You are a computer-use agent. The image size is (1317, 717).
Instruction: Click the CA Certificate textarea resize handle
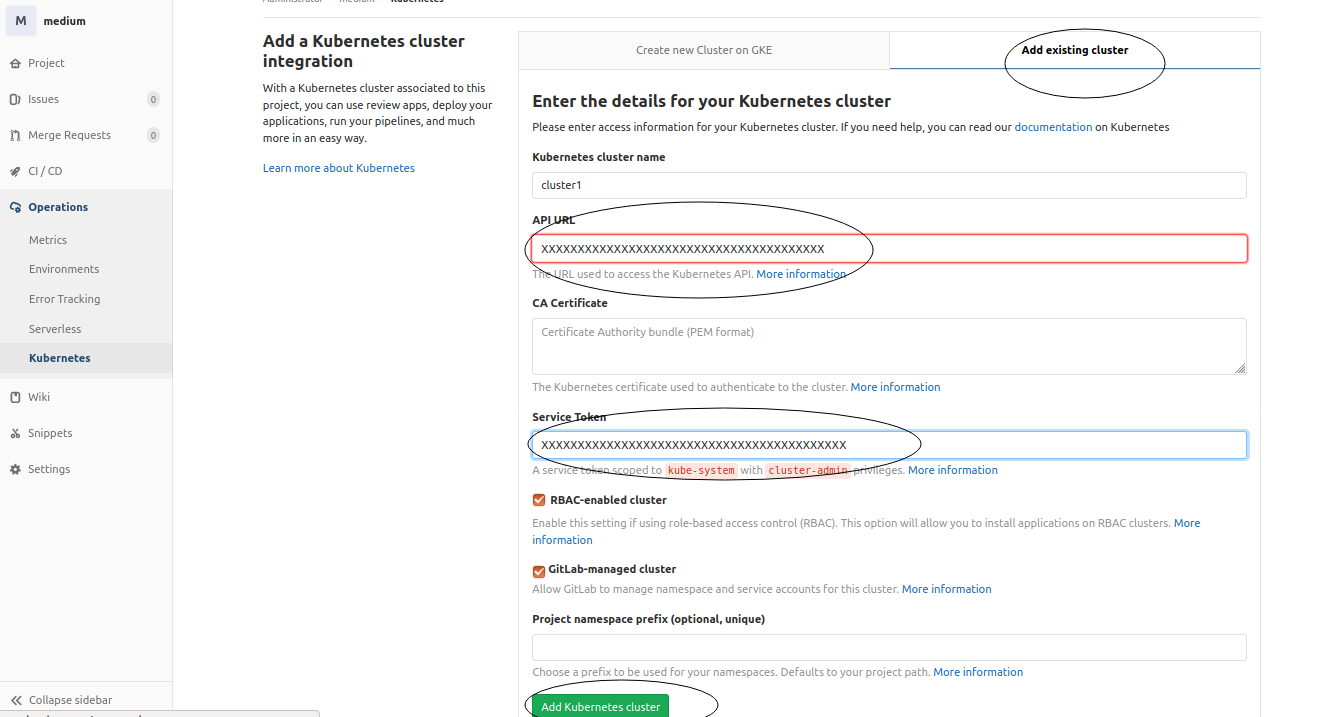point(1240,368)
